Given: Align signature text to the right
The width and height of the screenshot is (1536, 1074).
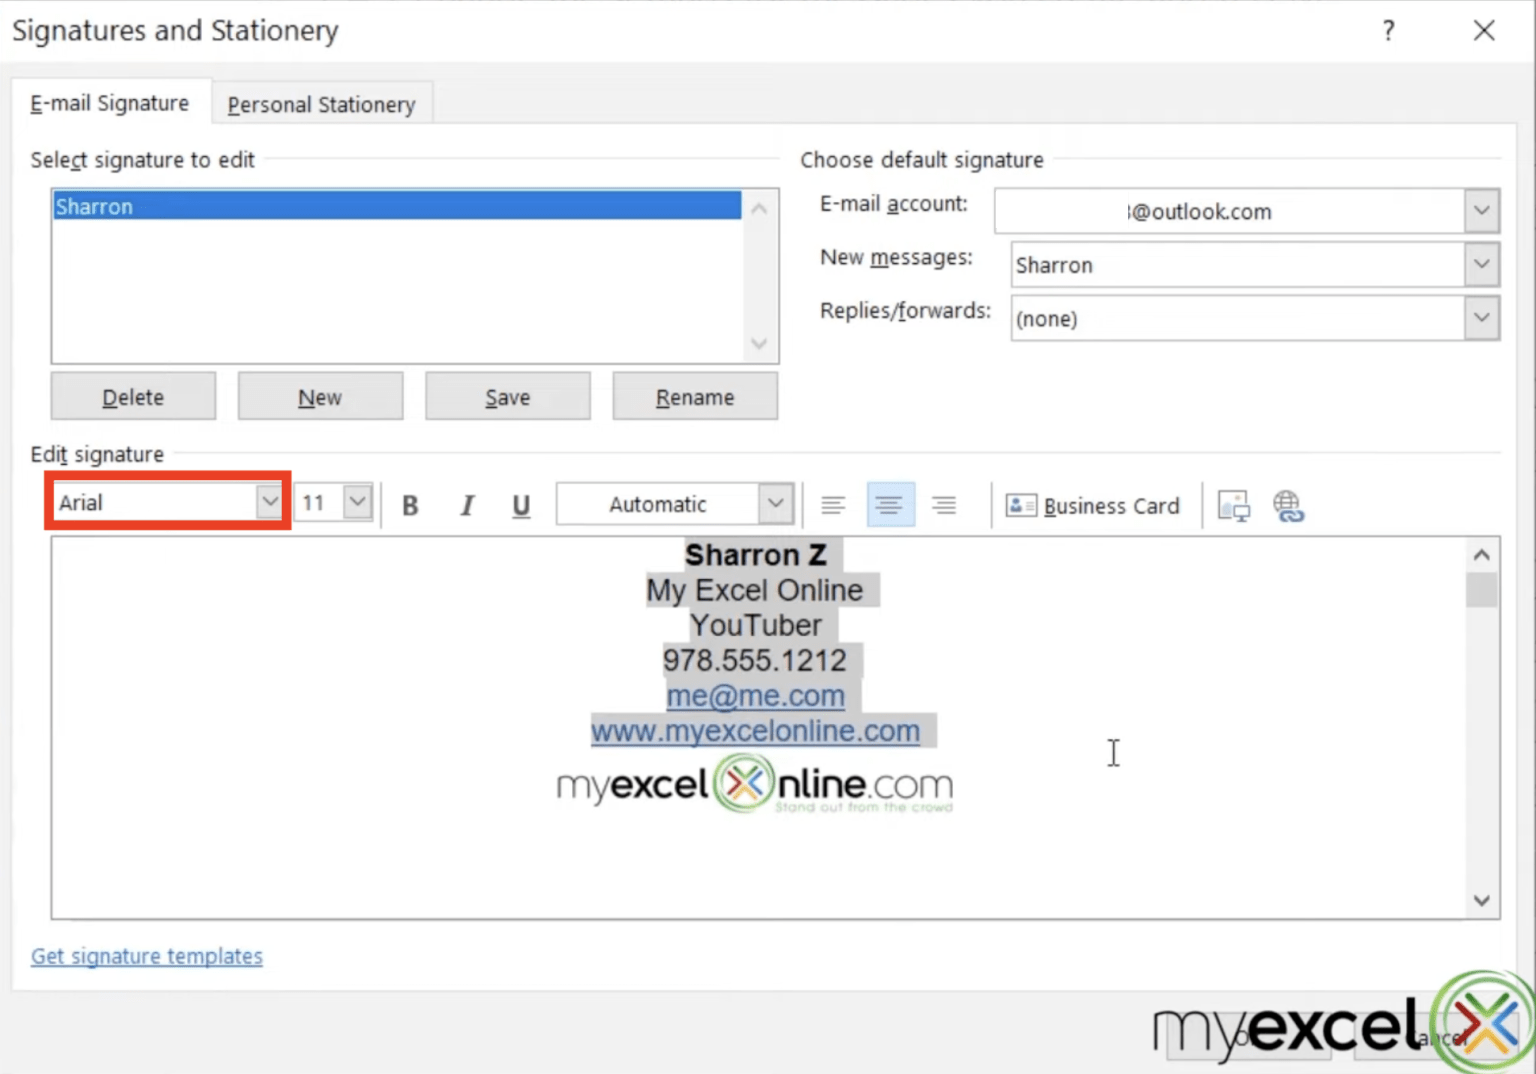Looking at the screenshot, I should coord(944,505).
